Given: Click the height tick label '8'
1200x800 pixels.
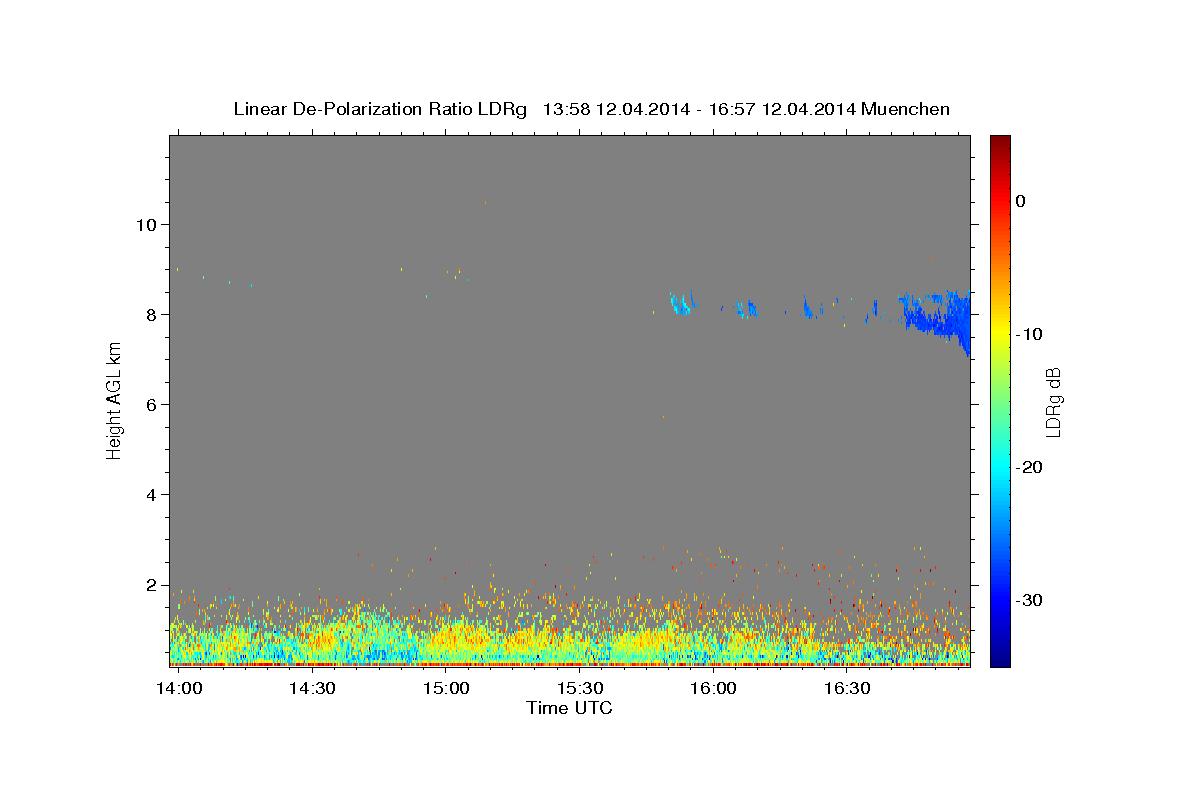Looking at the screenshot, I should click(x=151, y=314).
